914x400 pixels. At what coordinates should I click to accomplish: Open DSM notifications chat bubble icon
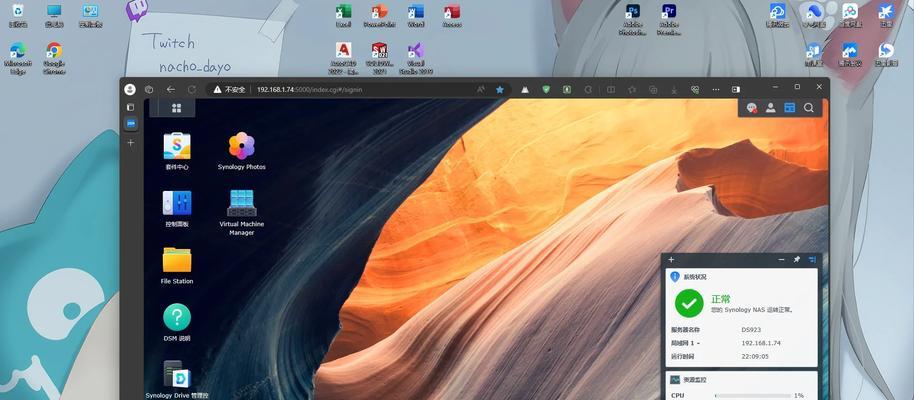(x=752, y=108)
